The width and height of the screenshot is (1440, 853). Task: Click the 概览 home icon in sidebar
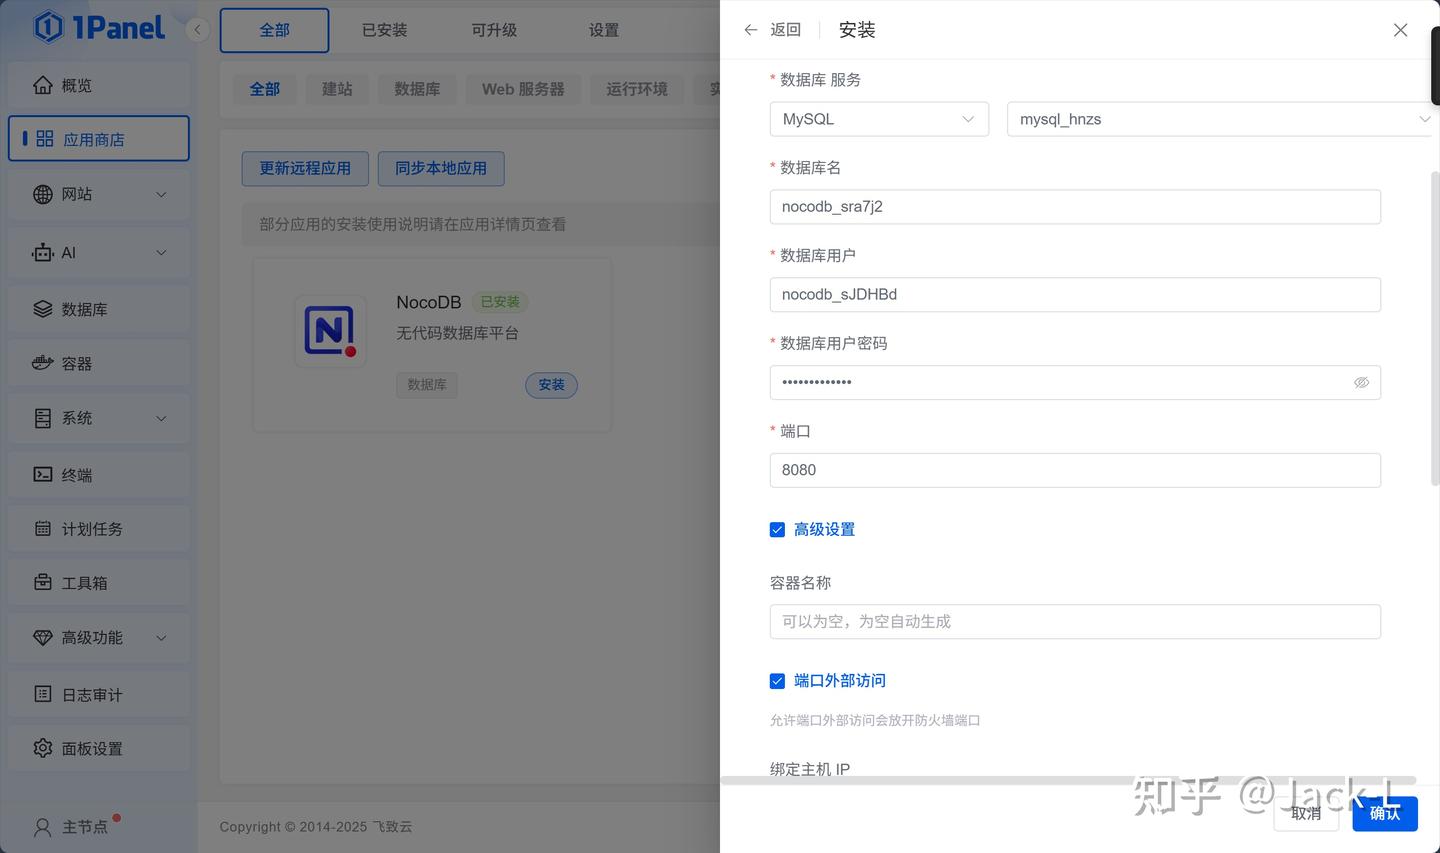[x=43, y=85]
